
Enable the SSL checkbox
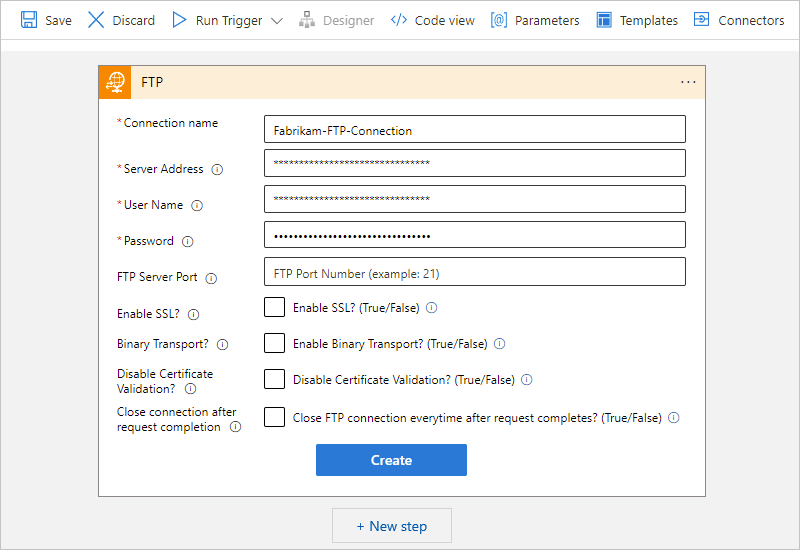(x=274, y=307)
